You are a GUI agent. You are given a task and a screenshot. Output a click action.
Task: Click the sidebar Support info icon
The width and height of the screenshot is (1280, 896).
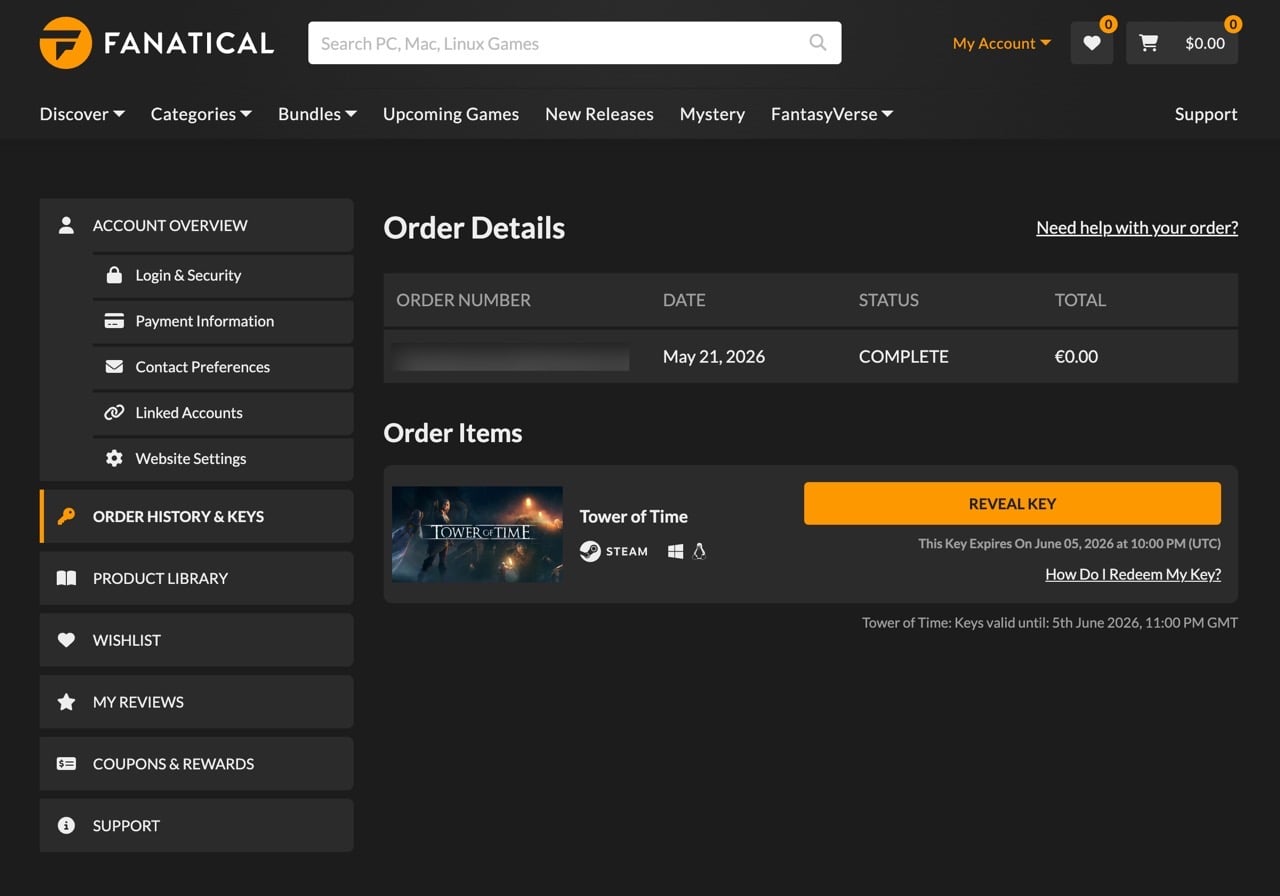[x=66, y=826]
